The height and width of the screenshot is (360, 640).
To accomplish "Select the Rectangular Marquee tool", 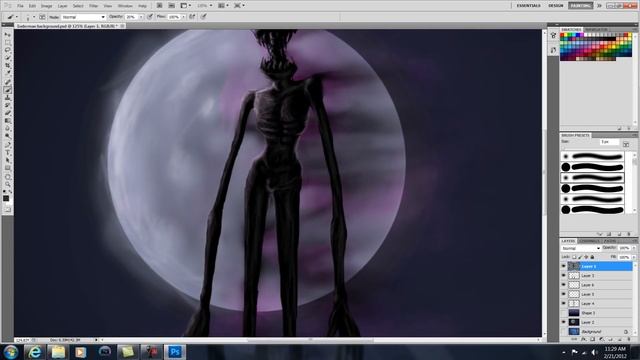I will [7, 42].
